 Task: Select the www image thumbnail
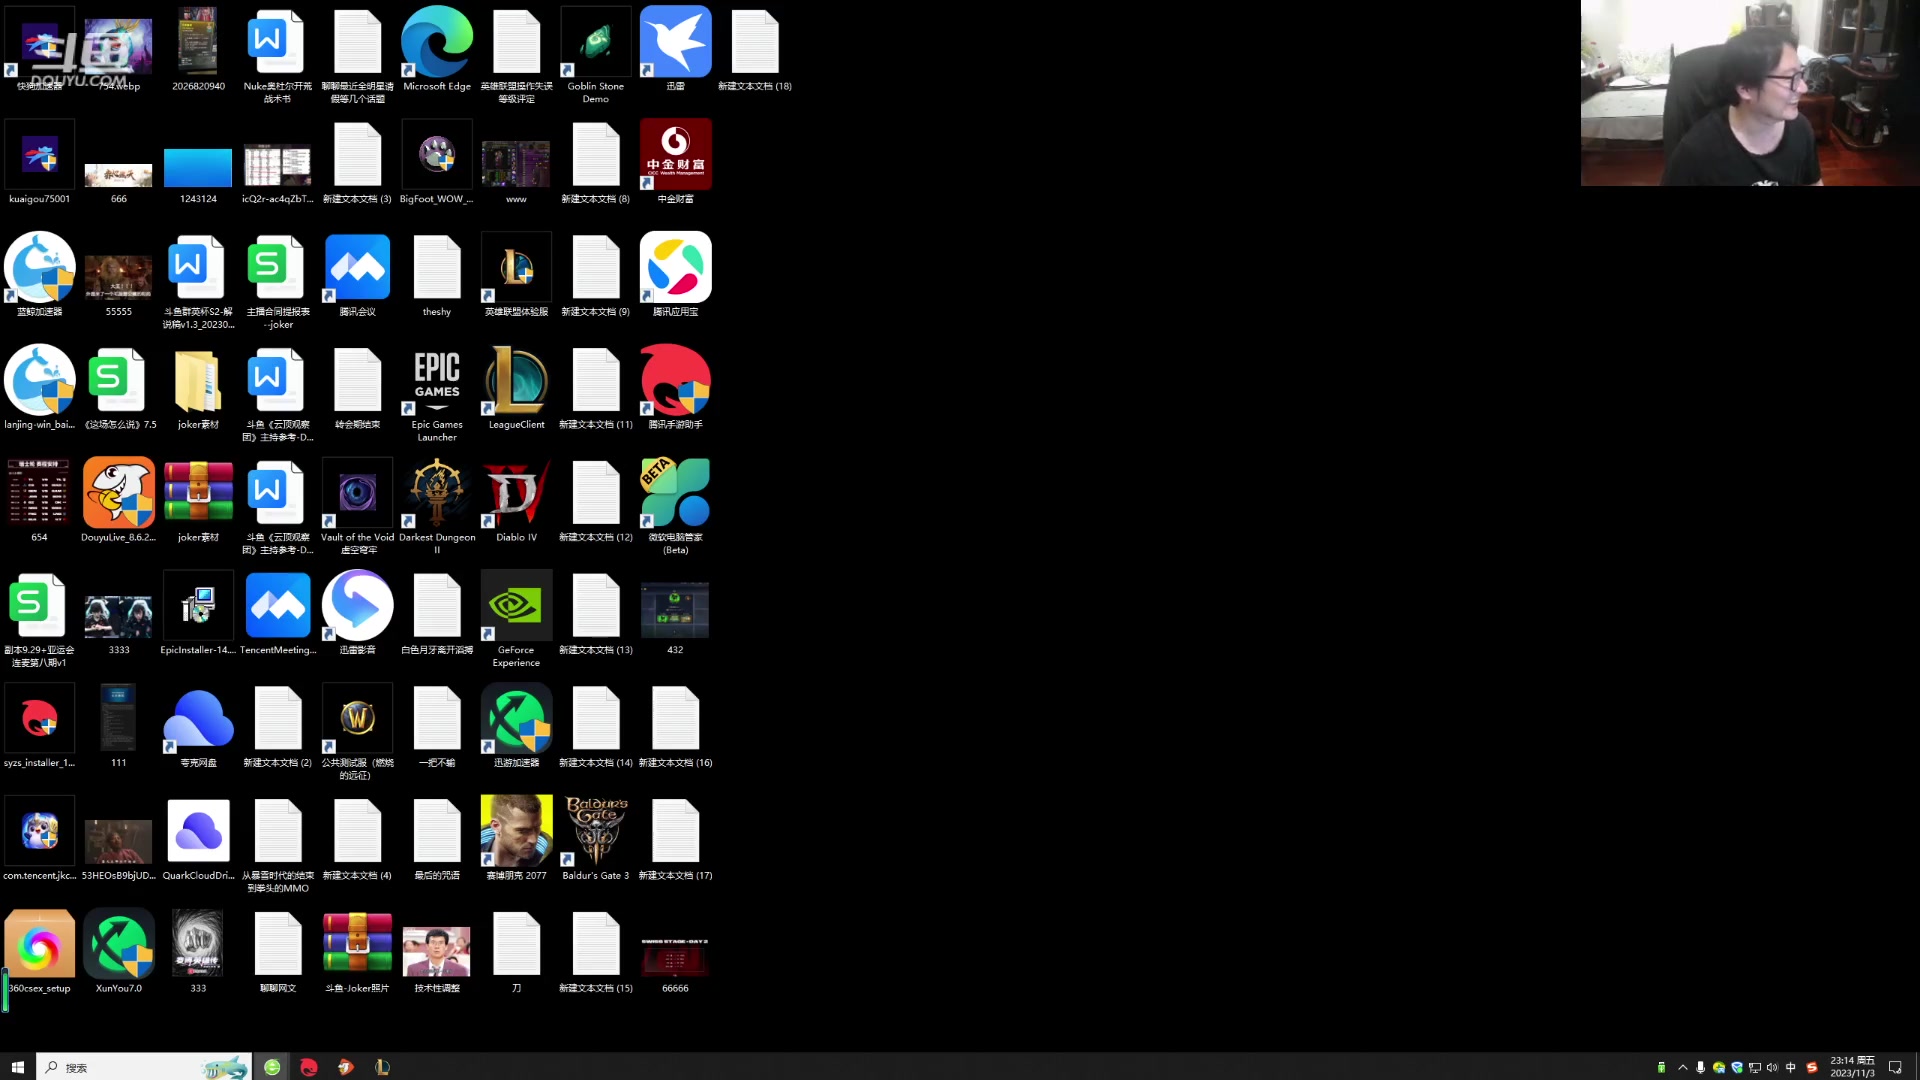coord(516,164)
